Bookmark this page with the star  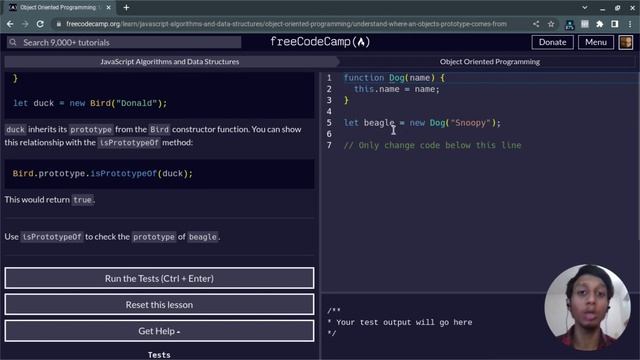(x=551, y=24)
